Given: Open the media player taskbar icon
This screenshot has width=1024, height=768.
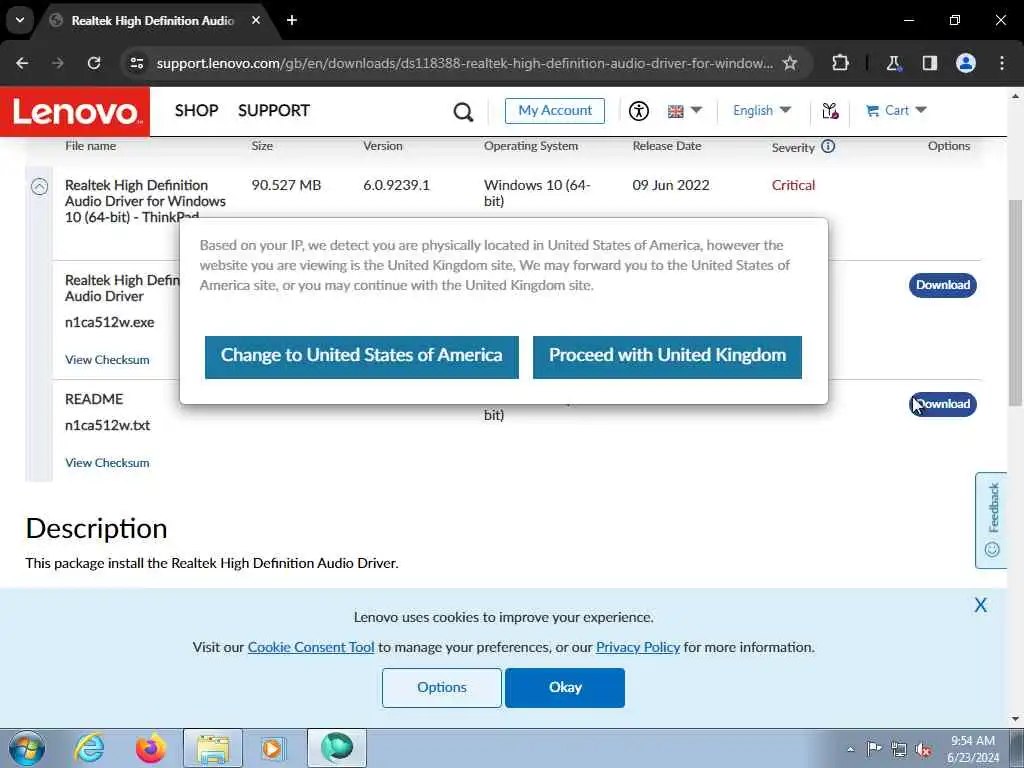Looking at the screenshot, I should [272, 748].
